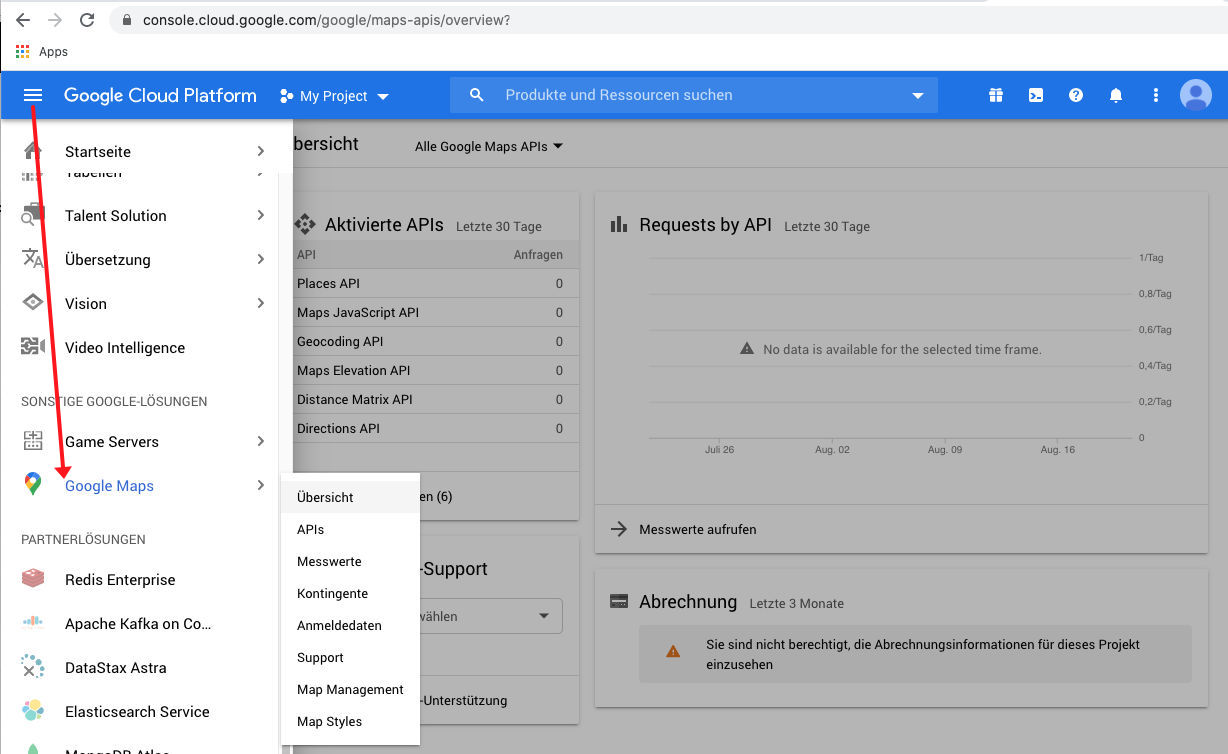Click the Messwerte aufrufen link
The width and height of the screenshot is (1228, 754).
pos(698,529)
